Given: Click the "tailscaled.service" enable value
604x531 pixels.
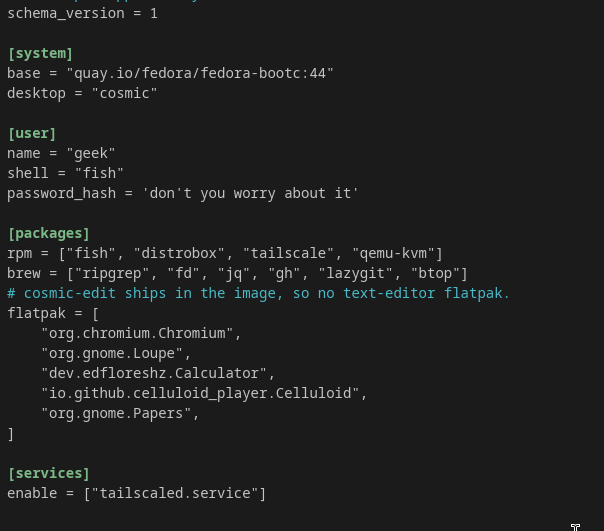Looking at the screenshot, I should coord(175,493).
